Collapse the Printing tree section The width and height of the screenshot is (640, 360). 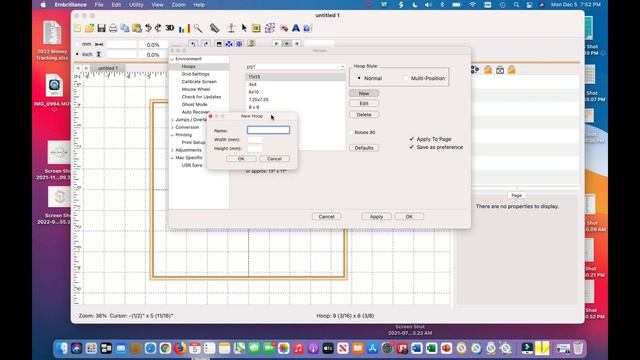(172, 135)
